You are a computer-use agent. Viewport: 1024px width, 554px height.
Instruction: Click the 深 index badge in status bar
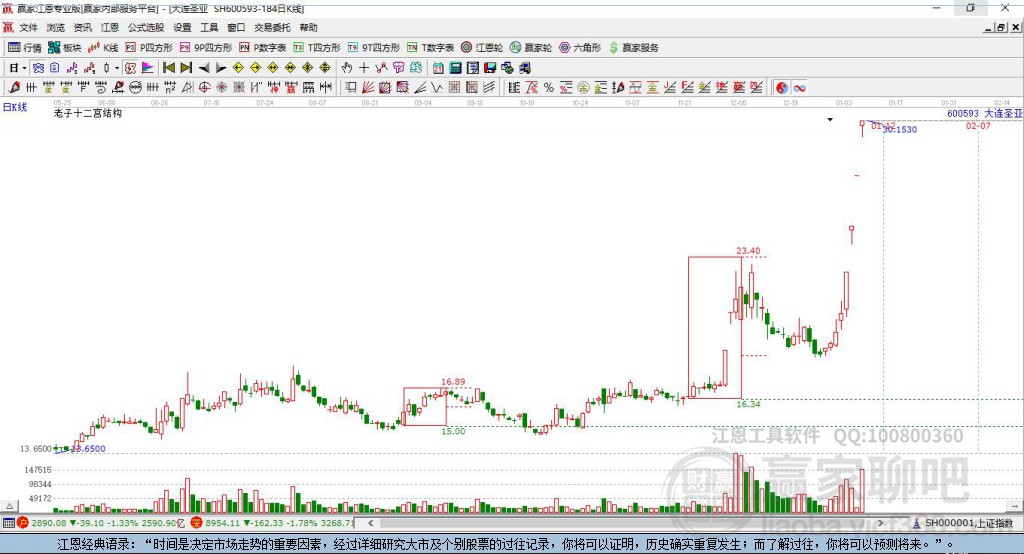(197, 523)
